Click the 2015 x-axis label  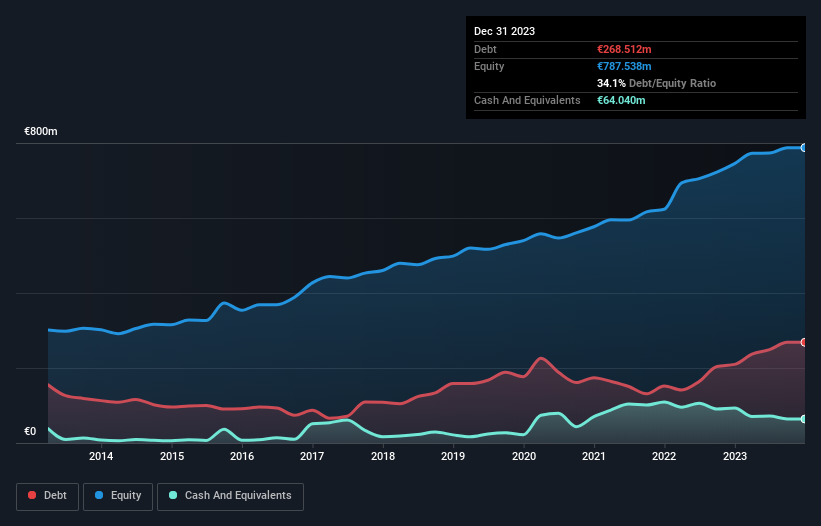(x=172, y=456)
